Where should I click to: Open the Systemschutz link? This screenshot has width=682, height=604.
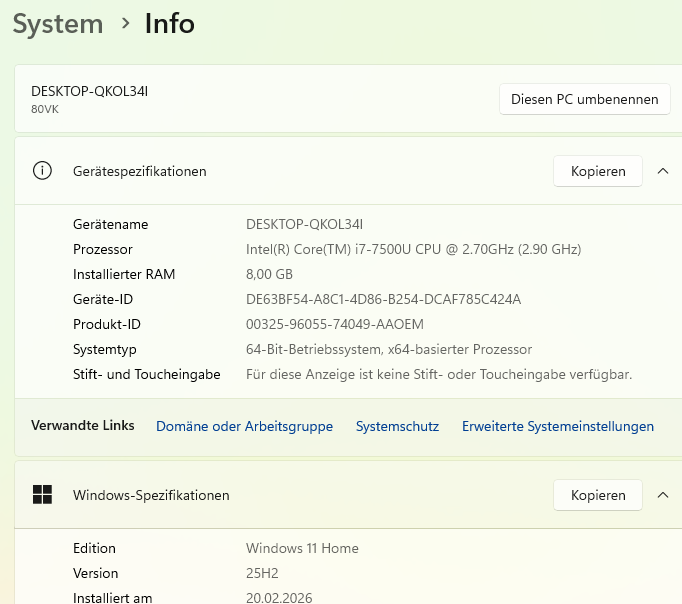pos(397,426)
